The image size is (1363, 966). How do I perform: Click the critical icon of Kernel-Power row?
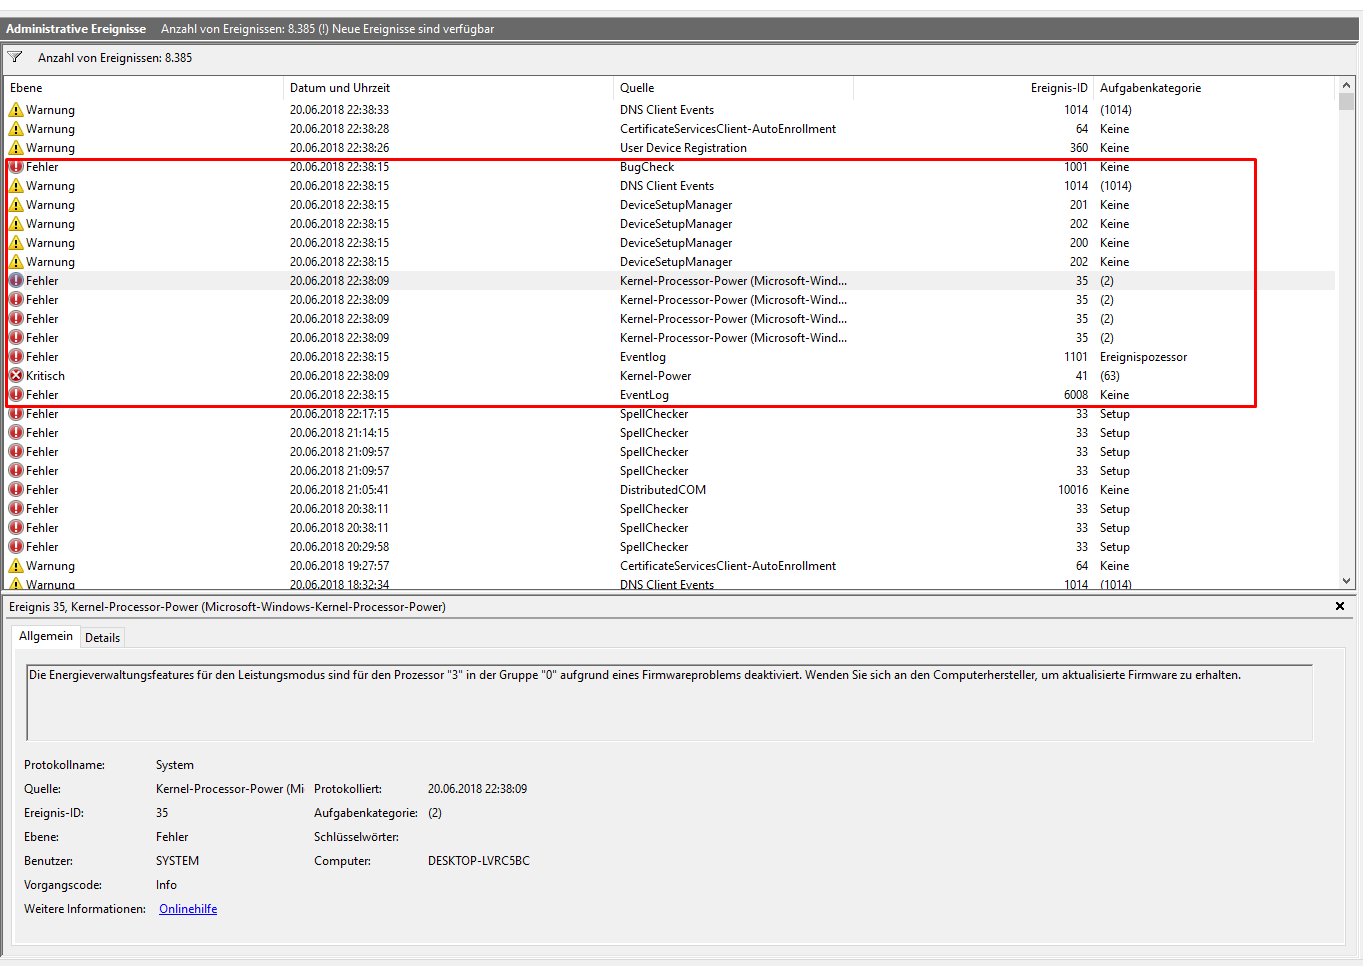pyautogui.click(x=16, y=376)
